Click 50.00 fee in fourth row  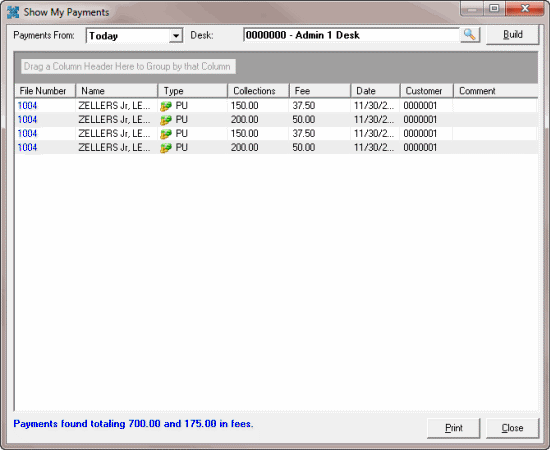click(304, 148)
